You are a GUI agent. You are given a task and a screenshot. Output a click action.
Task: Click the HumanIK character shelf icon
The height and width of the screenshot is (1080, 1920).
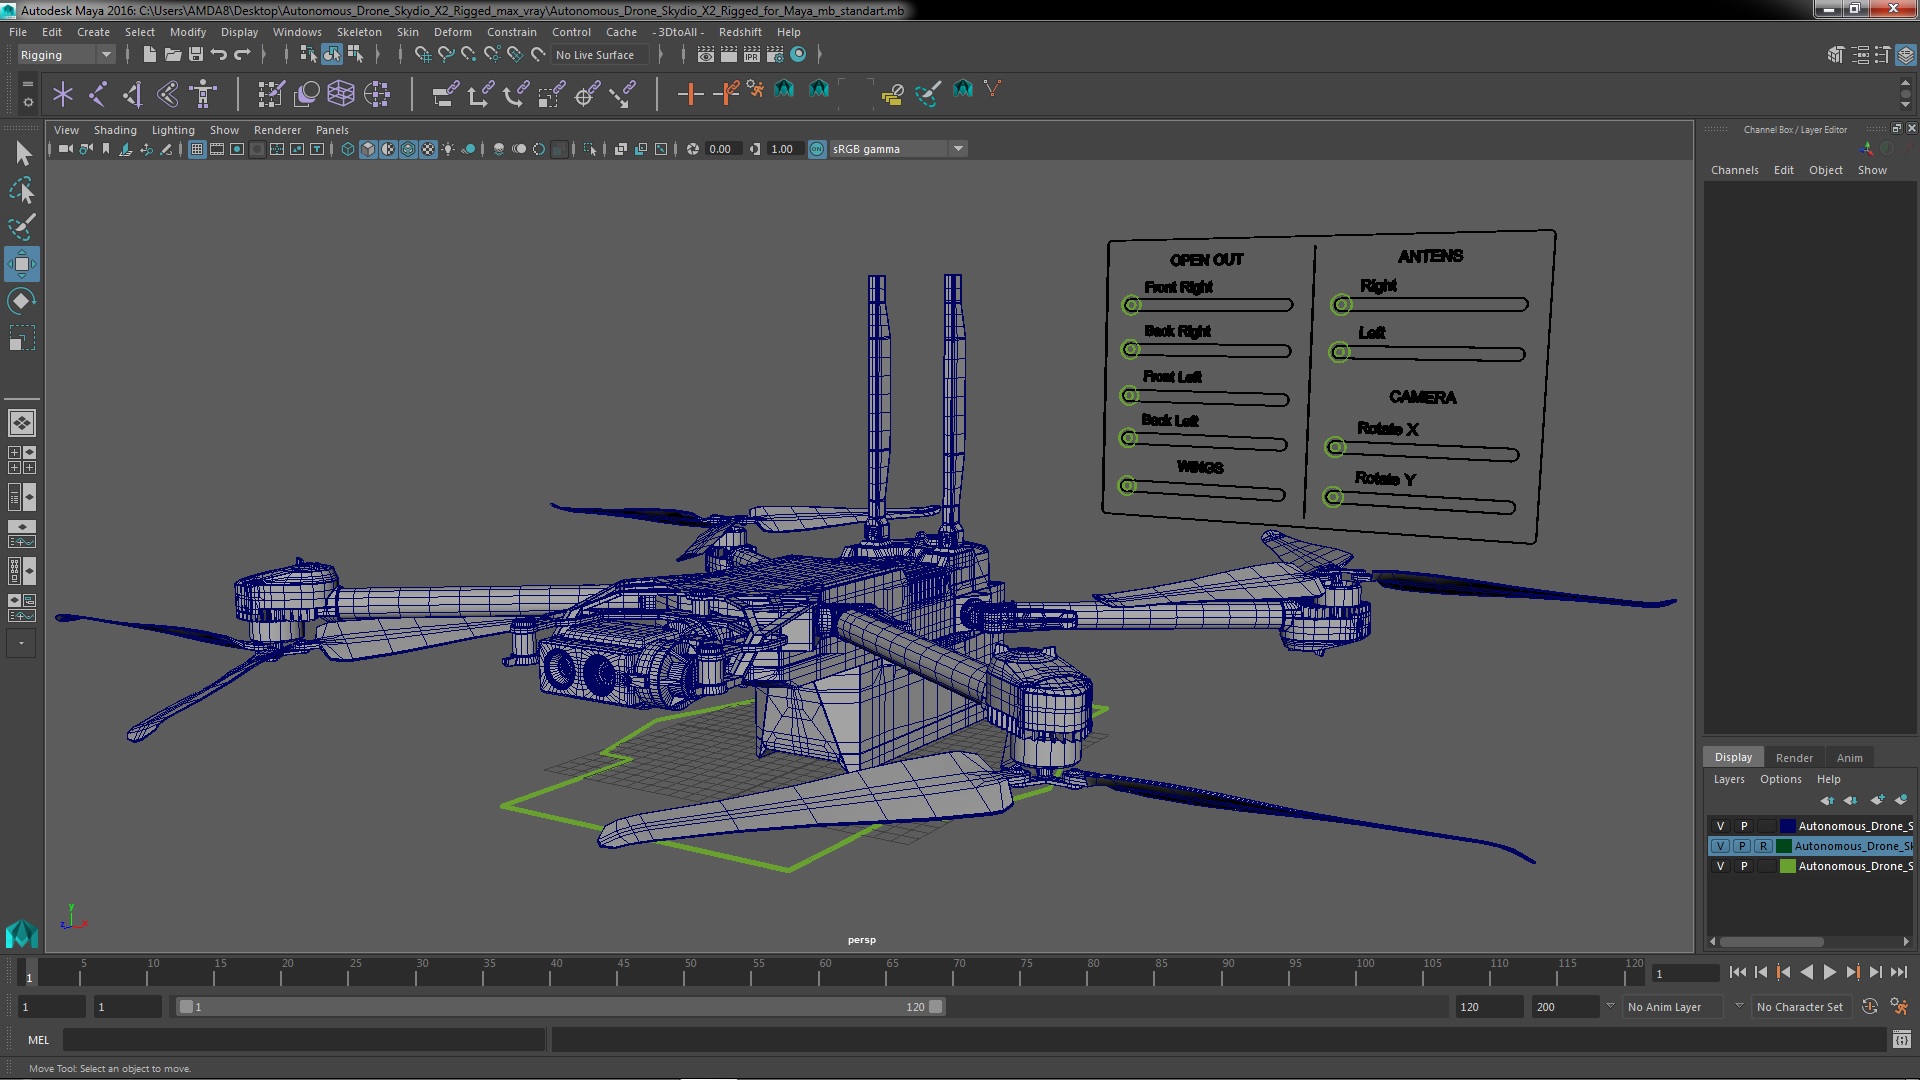(203, 94)
